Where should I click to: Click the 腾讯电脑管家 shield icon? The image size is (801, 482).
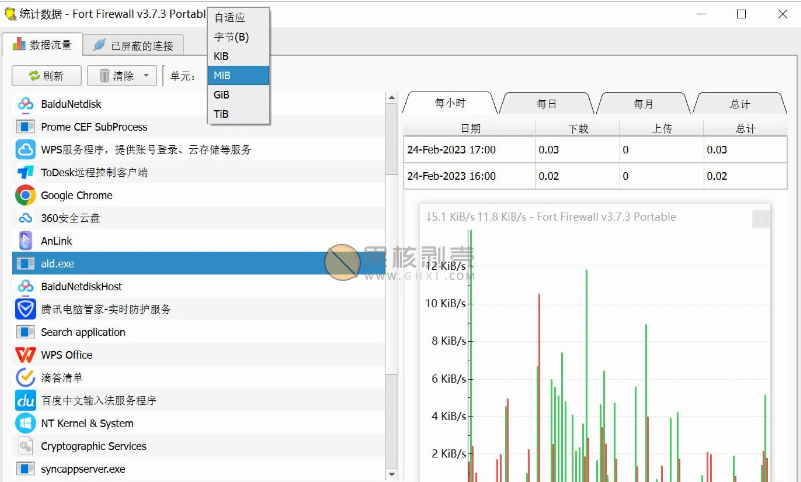point(25,309)
